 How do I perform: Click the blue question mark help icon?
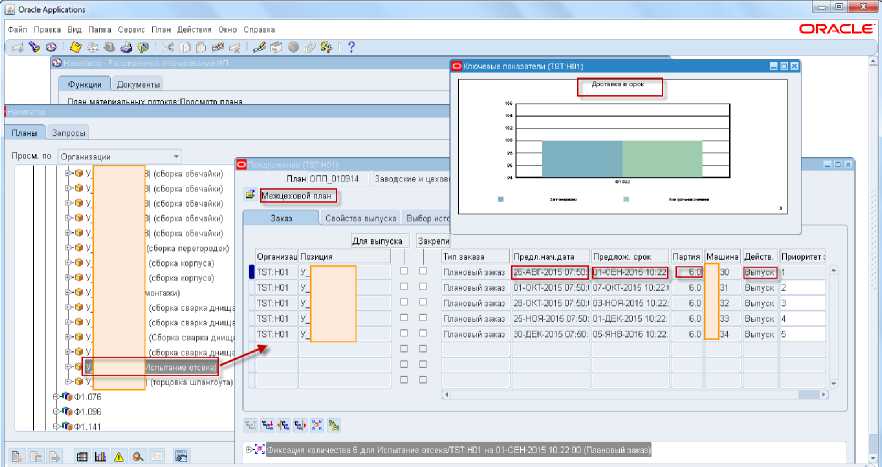(x=351, y=46)
